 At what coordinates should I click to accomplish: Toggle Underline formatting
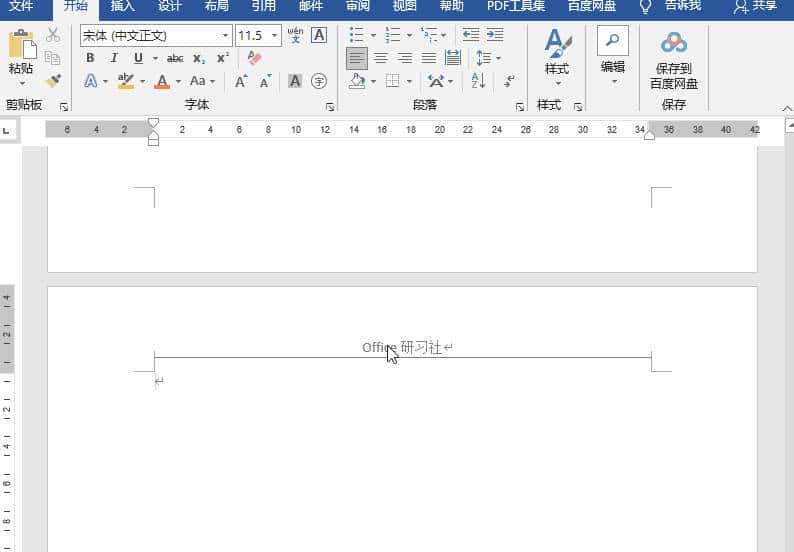point(138,58)
